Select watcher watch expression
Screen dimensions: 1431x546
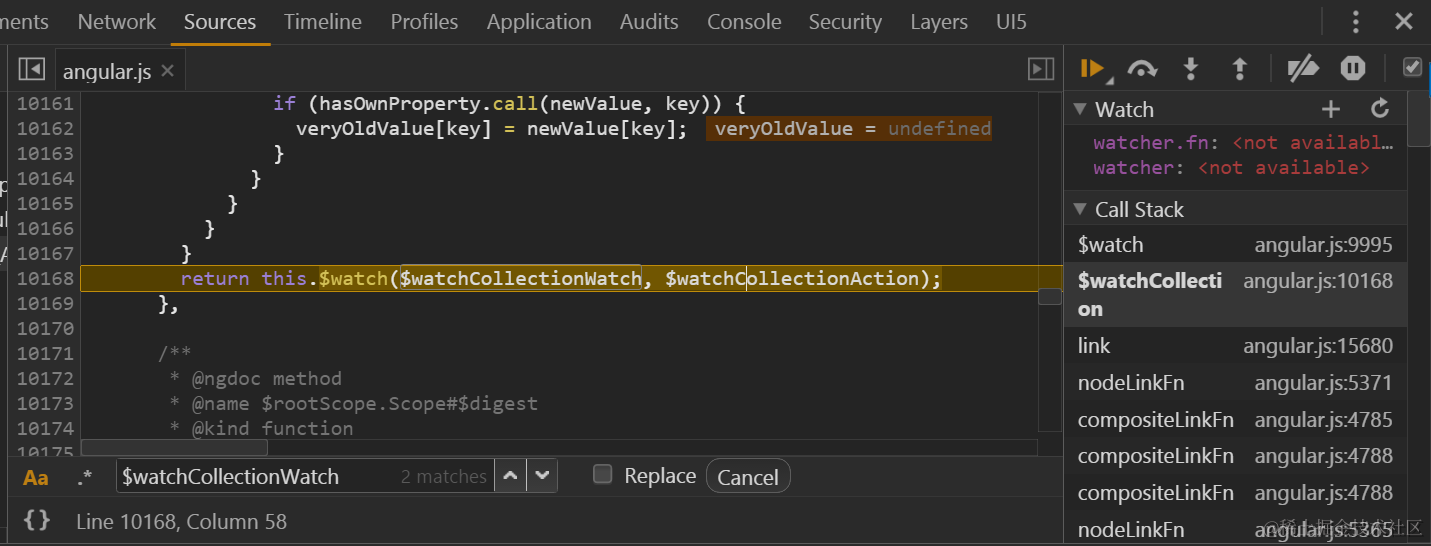(1231, 168)
